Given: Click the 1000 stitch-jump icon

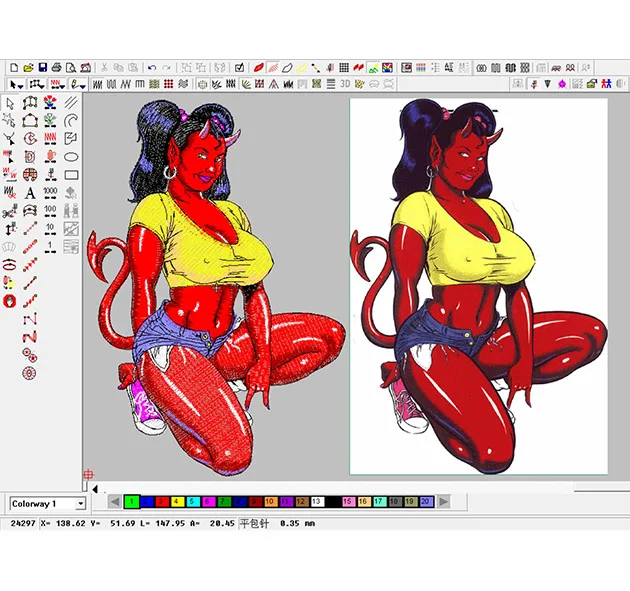Looking at the screenshot, I should click(50, 193).
